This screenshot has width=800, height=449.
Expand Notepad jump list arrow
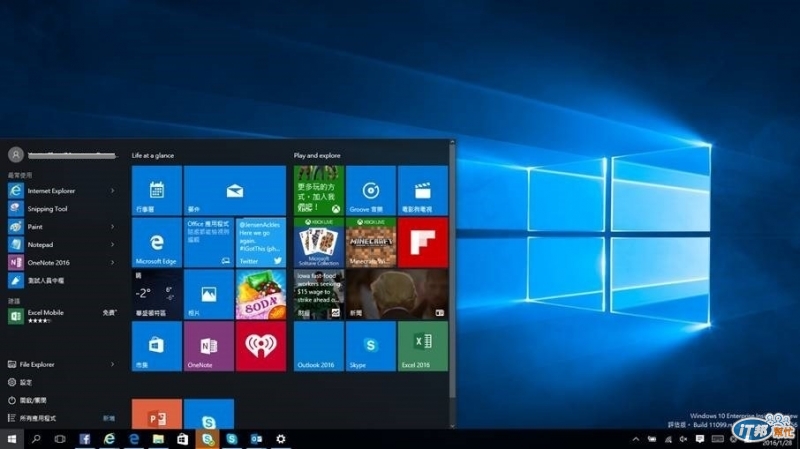113,244
